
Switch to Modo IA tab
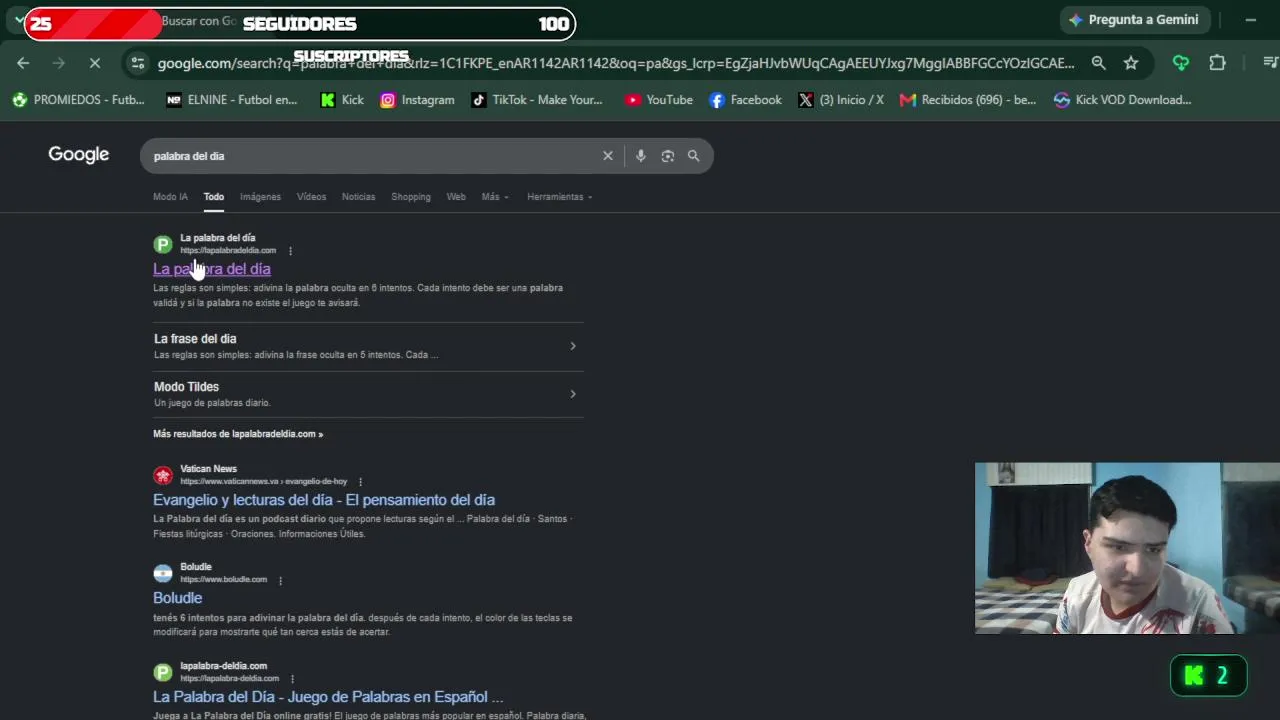point(170,197)
